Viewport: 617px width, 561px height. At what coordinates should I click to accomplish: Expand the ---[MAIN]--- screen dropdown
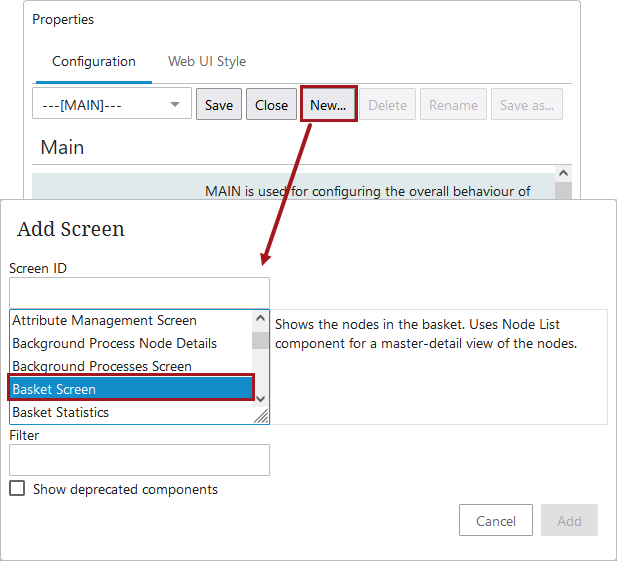tap(111, 105)
